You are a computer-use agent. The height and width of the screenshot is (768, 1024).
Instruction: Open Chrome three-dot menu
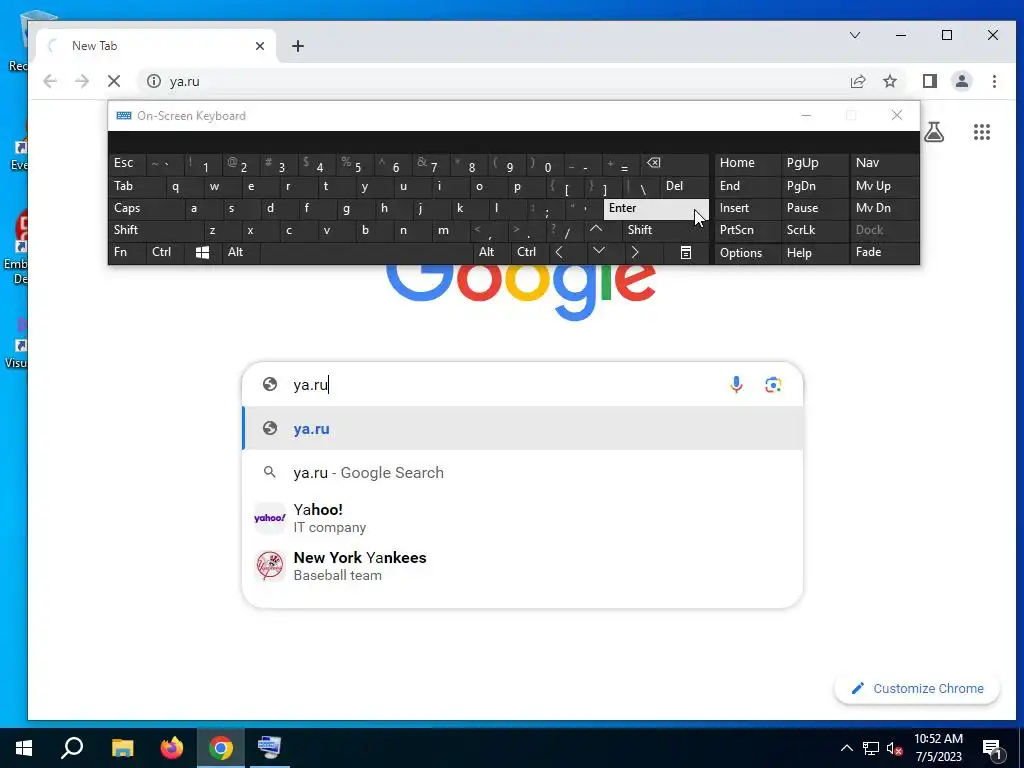coord(994,81)
